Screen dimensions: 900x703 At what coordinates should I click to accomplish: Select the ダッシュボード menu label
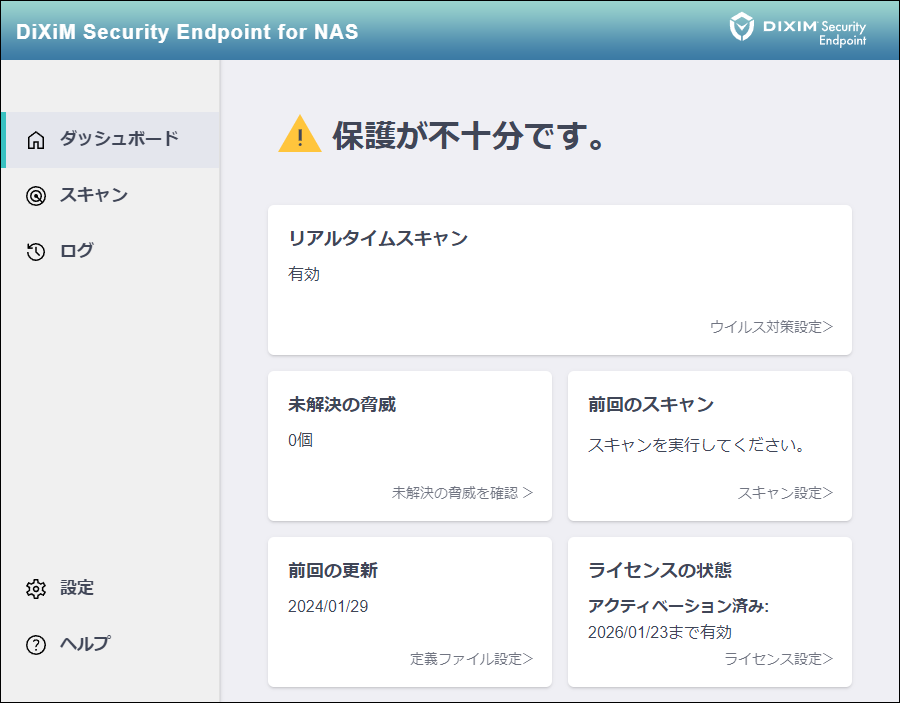pyautogui.click(x=118, y=139)
